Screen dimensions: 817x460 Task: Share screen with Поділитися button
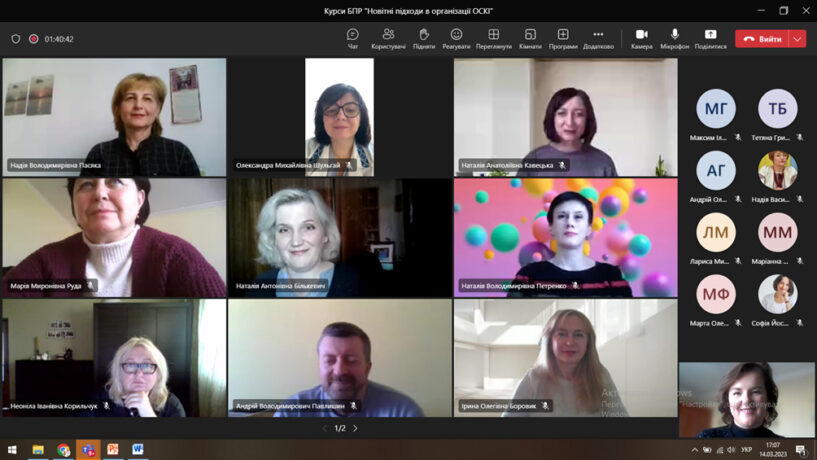(710, 38)
